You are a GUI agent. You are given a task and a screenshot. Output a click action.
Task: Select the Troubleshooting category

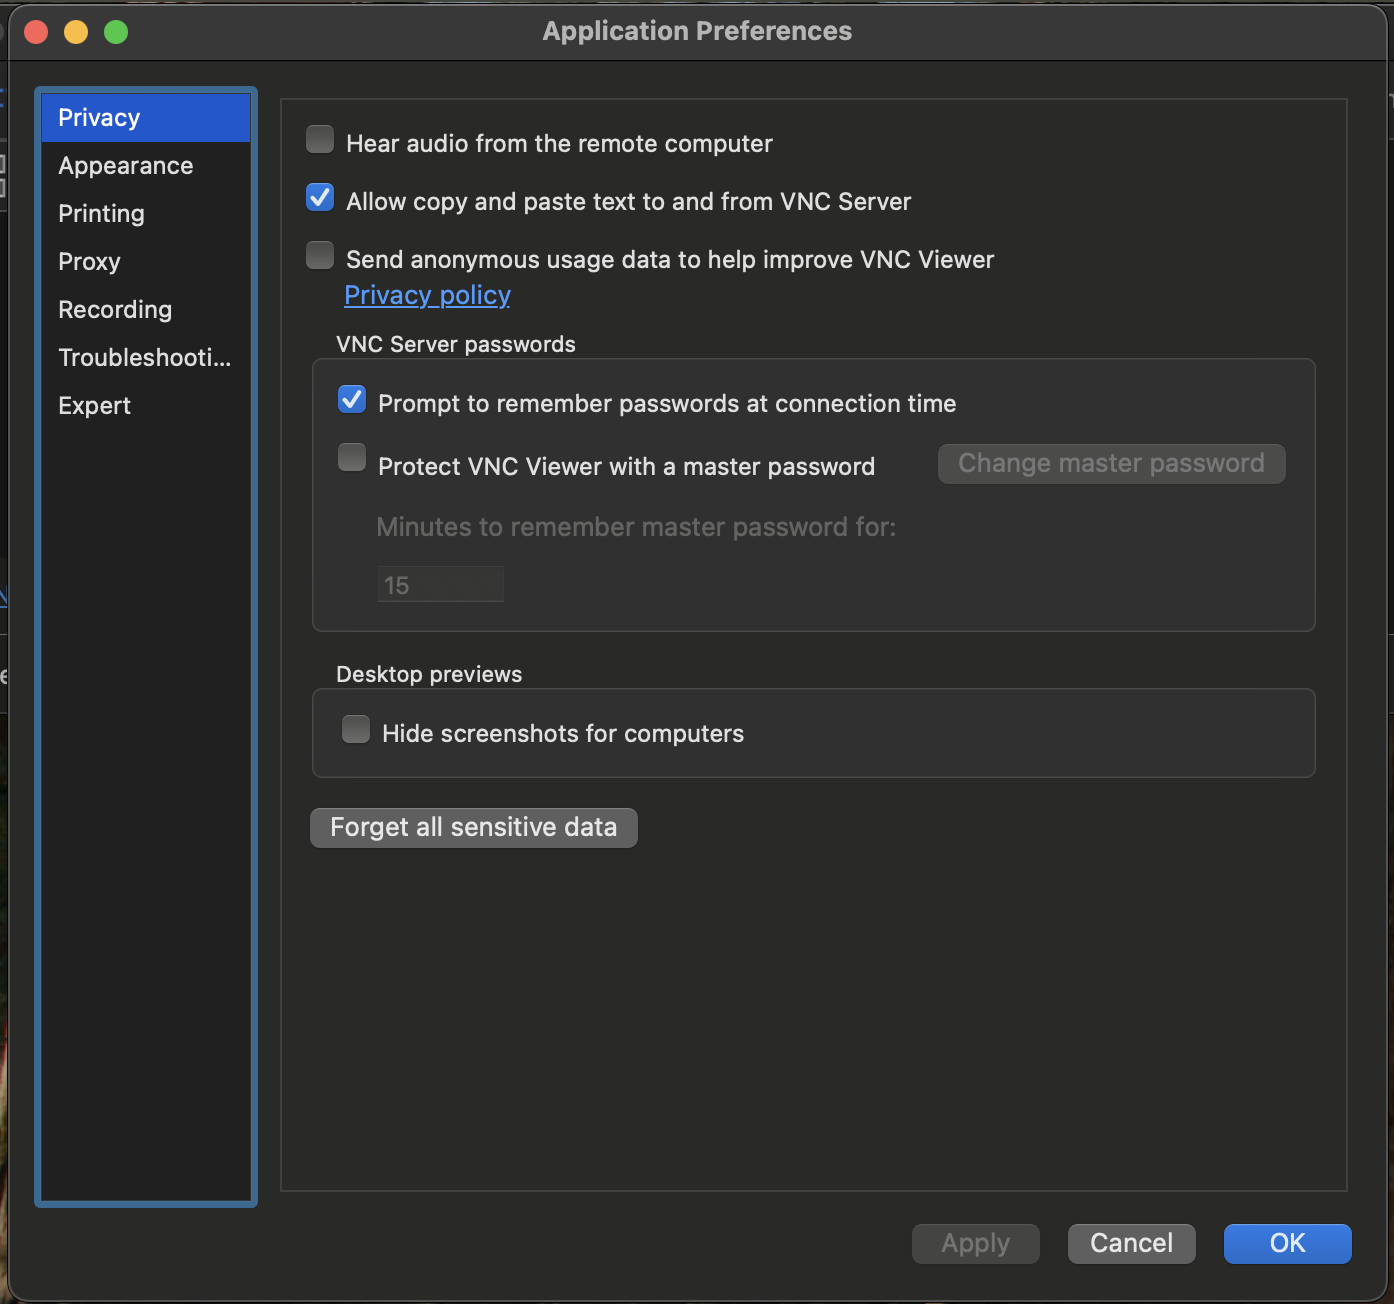click(146, 358)
